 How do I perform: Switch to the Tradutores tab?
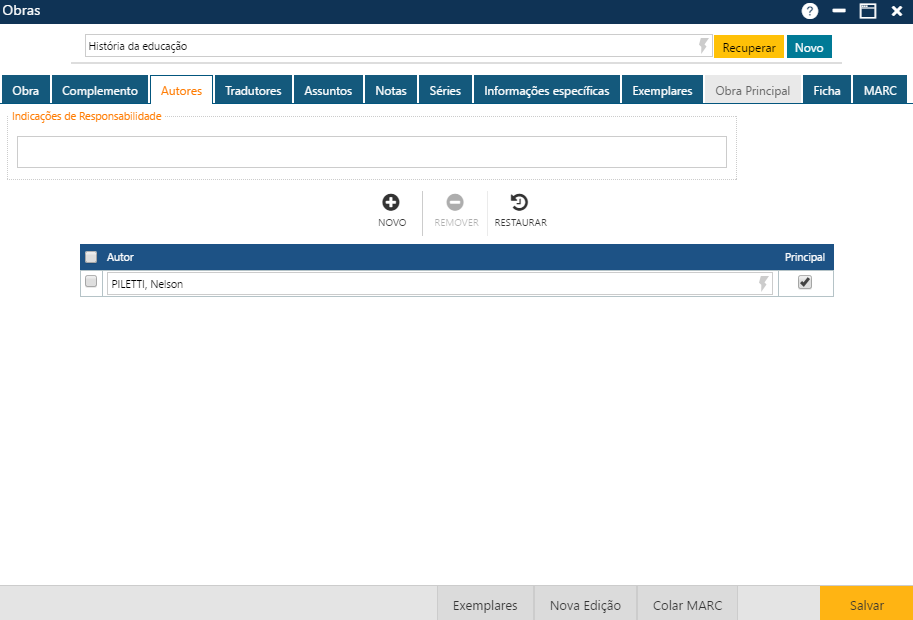point(252,89)
